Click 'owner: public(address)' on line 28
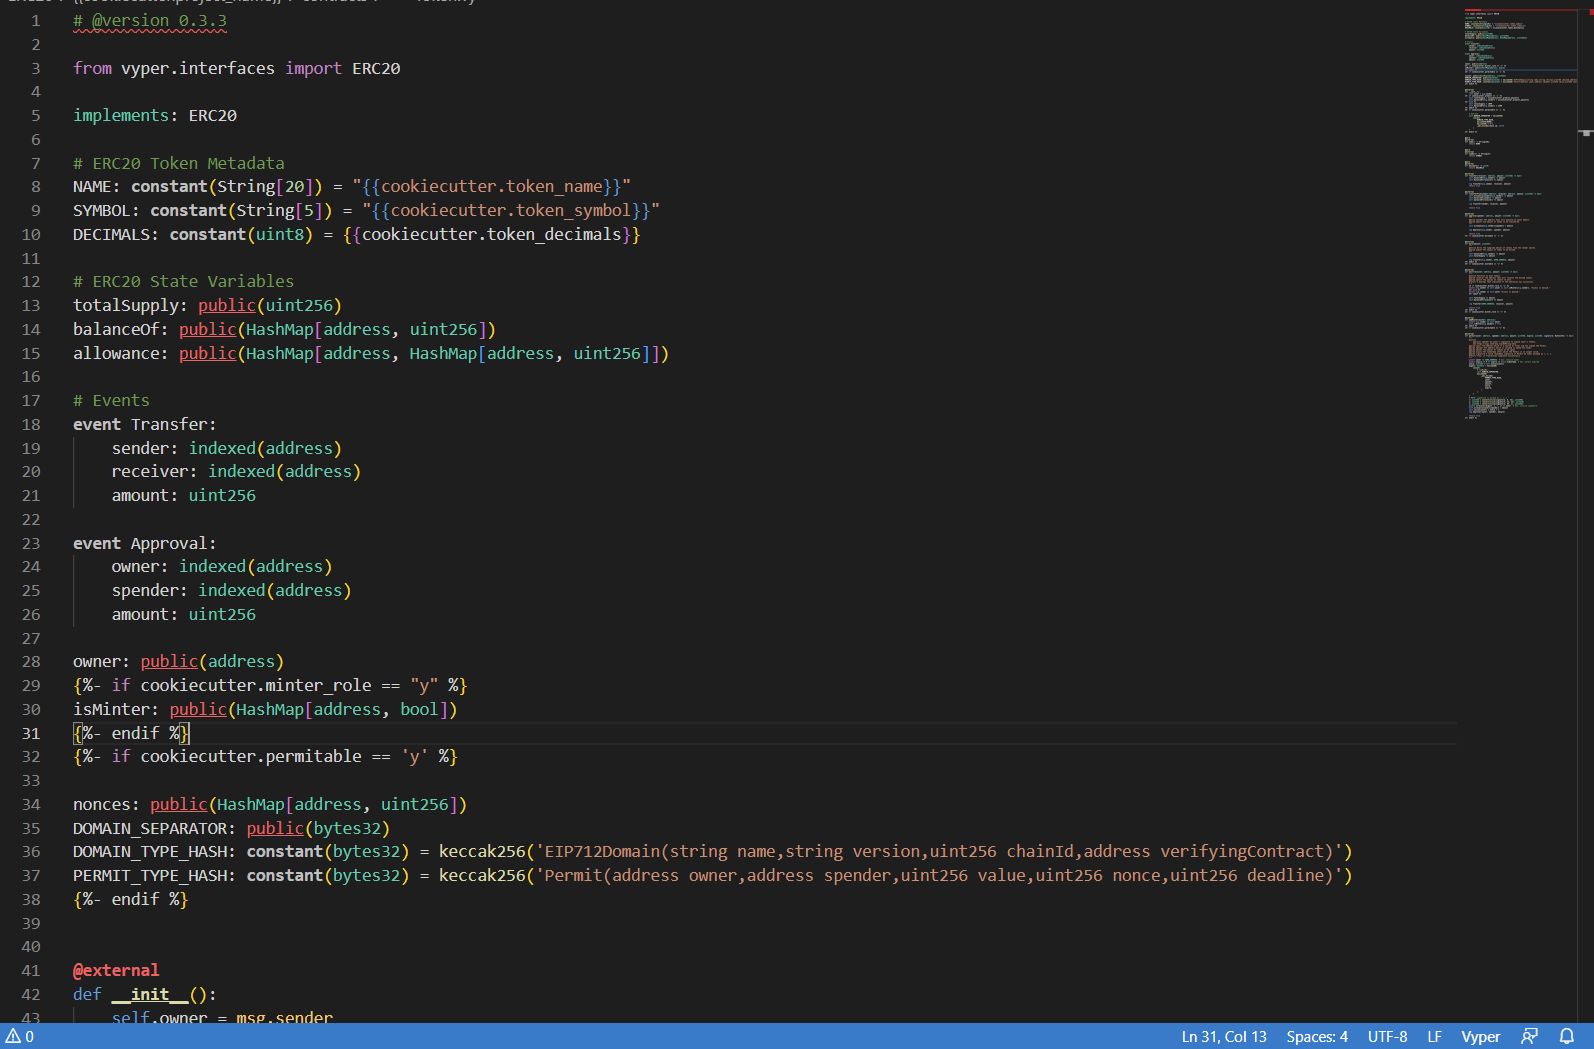The height and width of the screenshot is (1049, 1594). [x=178, y=661]
